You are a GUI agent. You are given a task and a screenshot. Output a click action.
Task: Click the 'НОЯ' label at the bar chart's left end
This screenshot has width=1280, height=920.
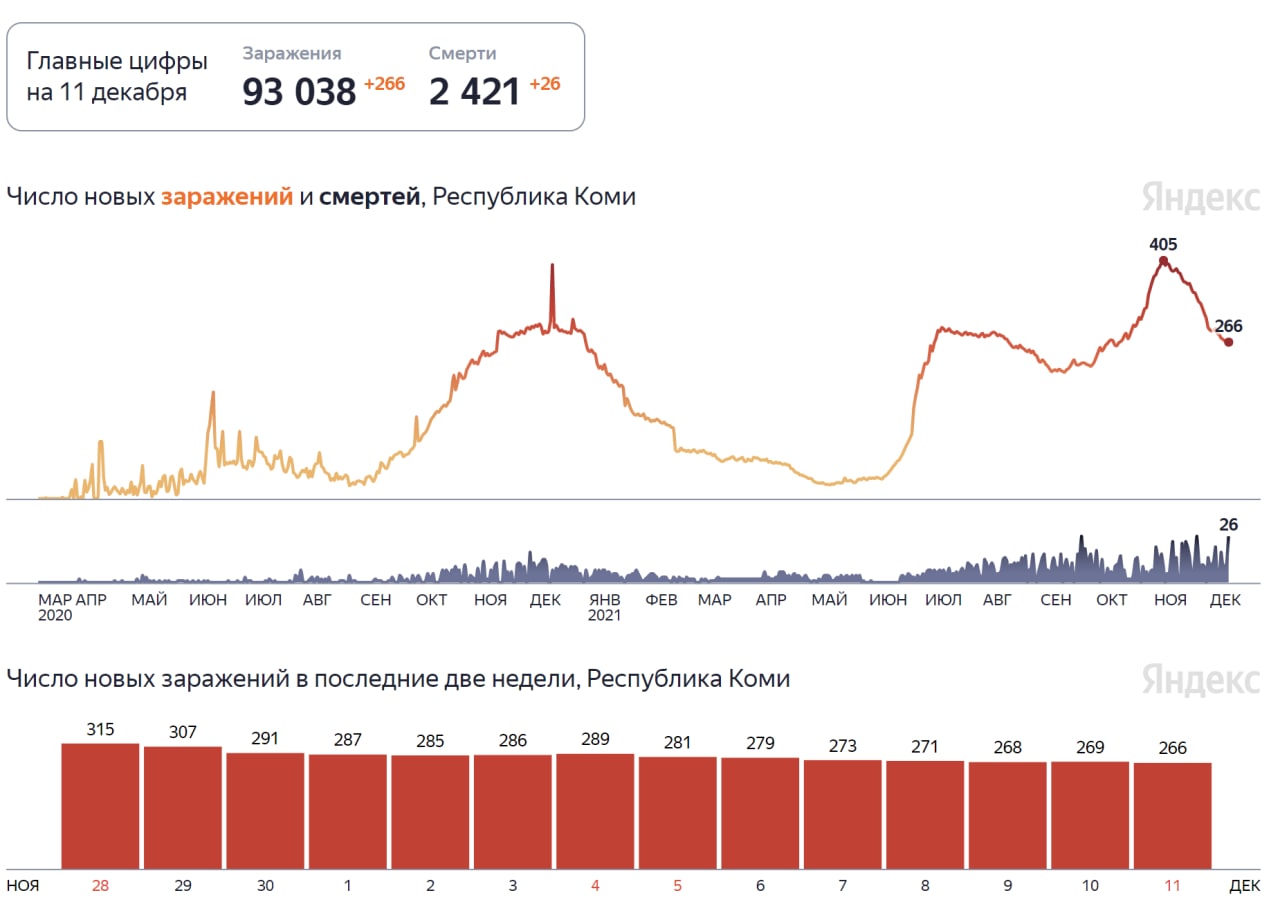(x=23, y=886)
